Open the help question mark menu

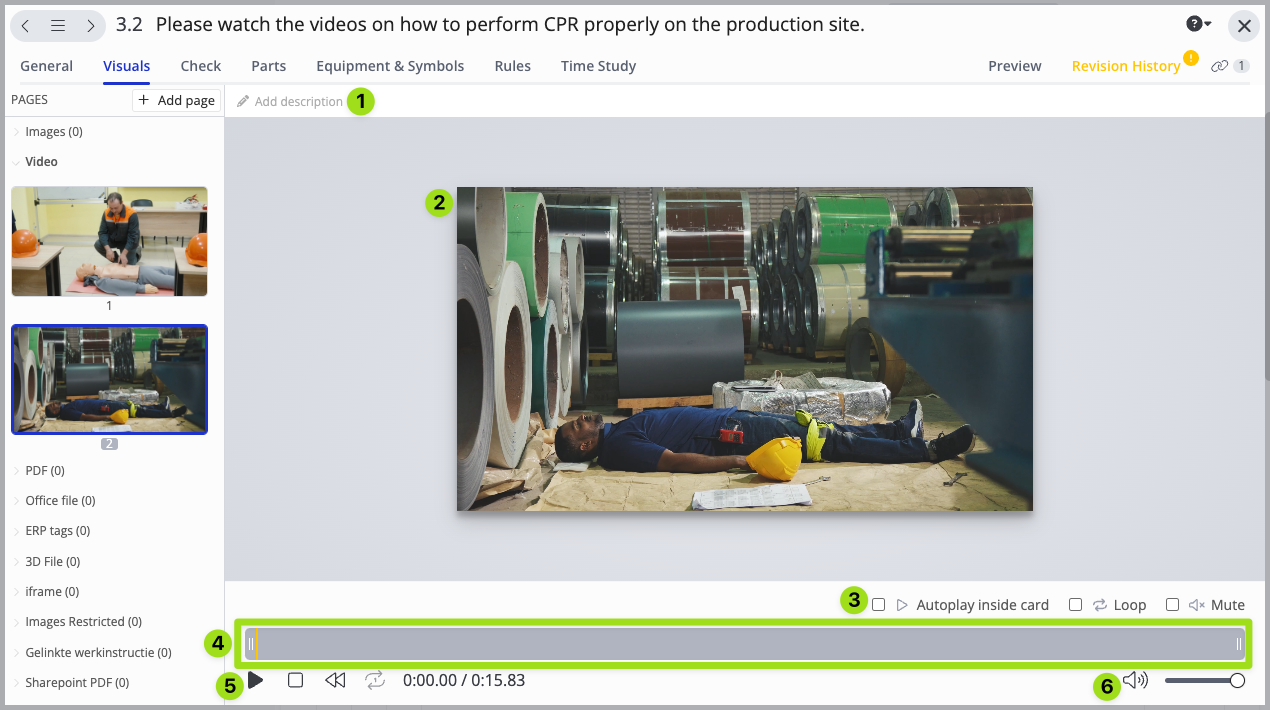click(x=1198, y=25)
